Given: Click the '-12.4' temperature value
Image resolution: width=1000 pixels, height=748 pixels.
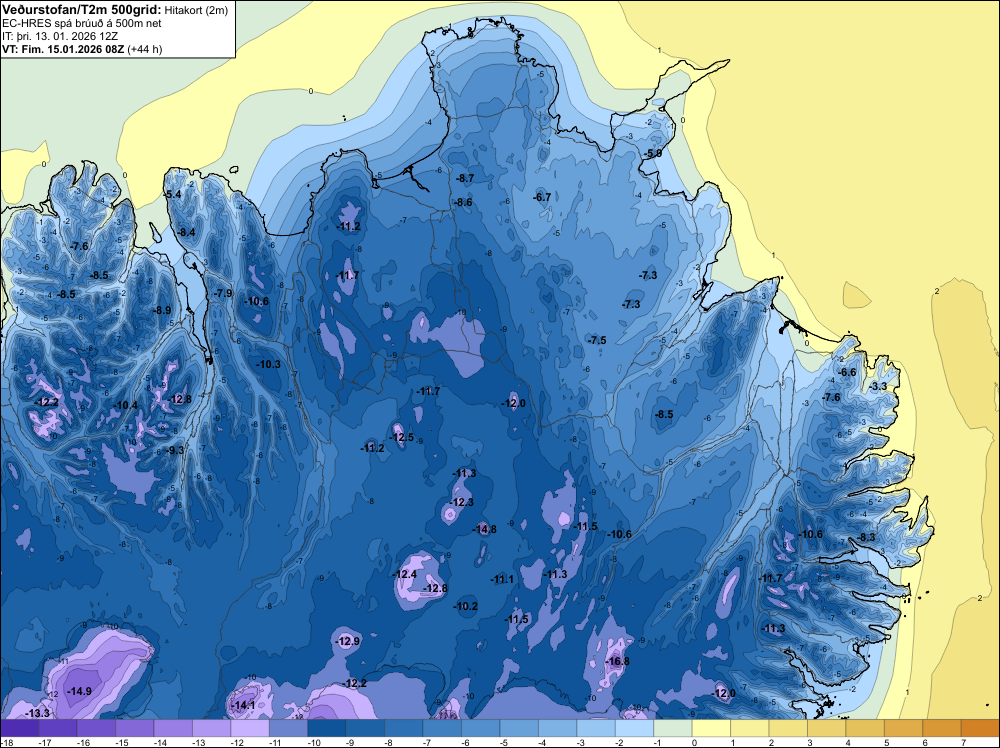Looking at the screenshot, I should click(405, 575).
